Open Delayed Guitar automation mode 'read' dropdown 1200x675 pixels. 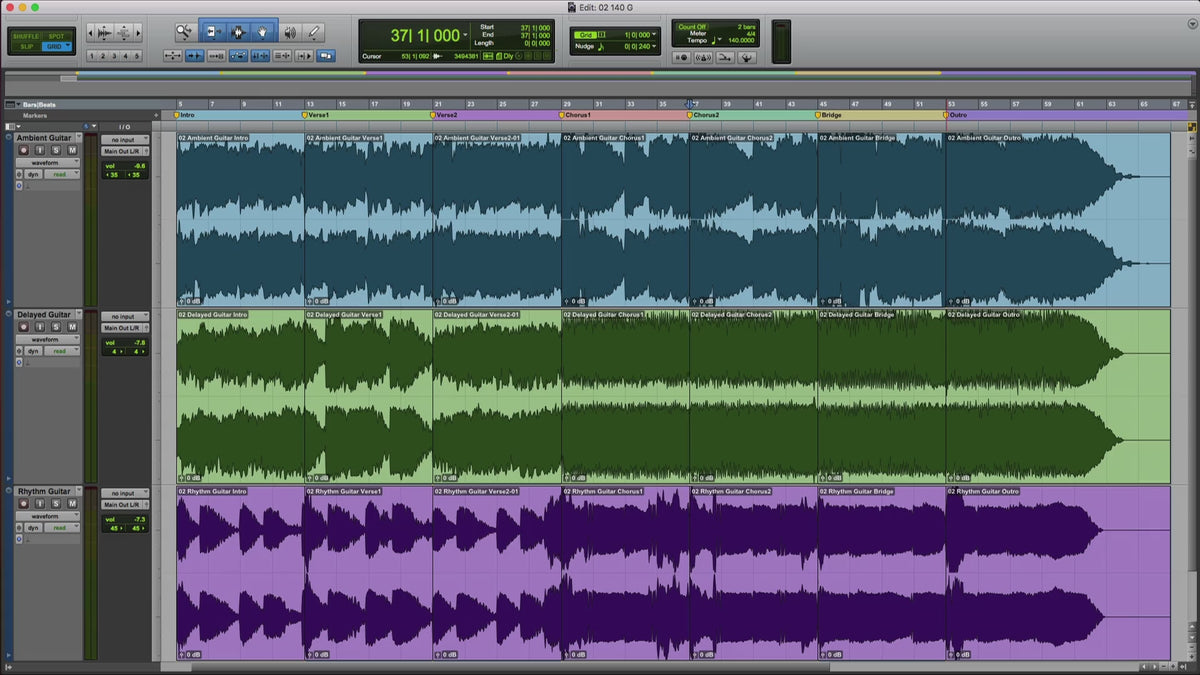(61, 351)
